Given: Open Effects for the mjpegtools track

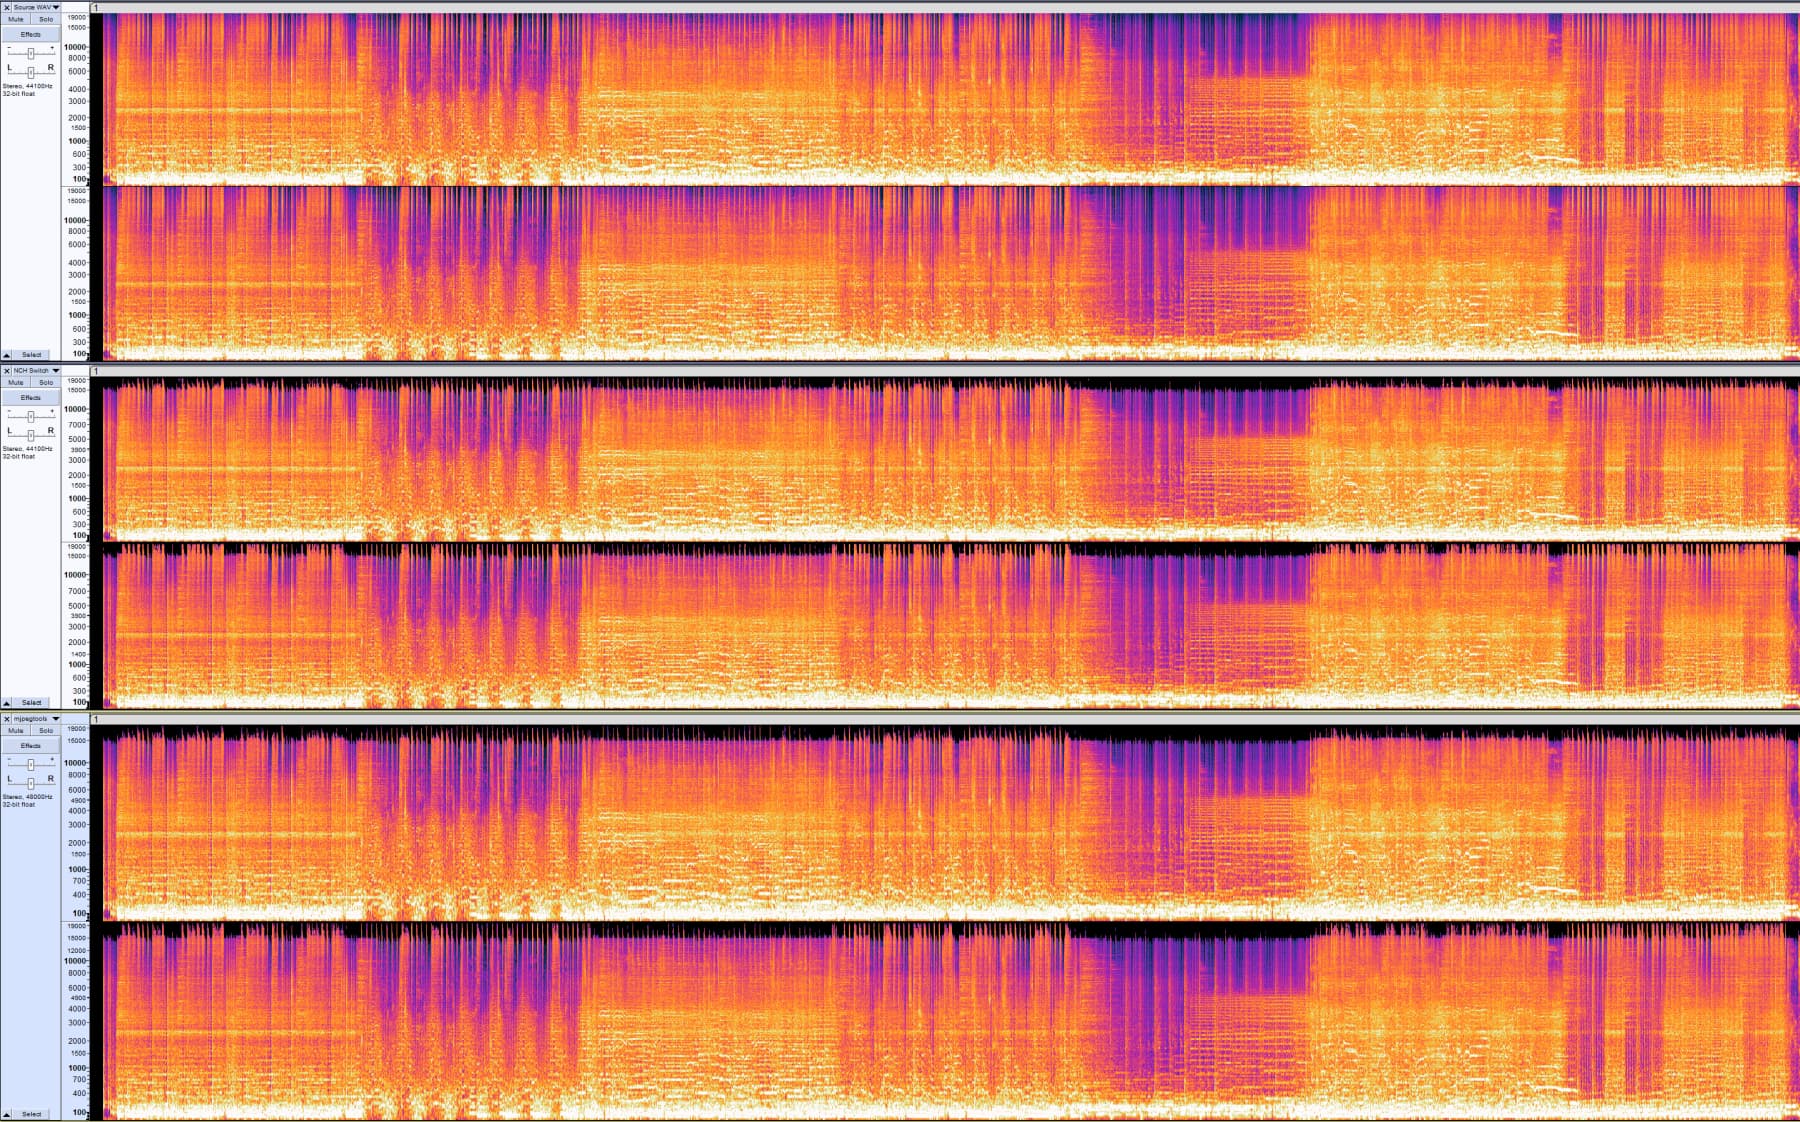Looking at the screenshot, I should 31,745.
